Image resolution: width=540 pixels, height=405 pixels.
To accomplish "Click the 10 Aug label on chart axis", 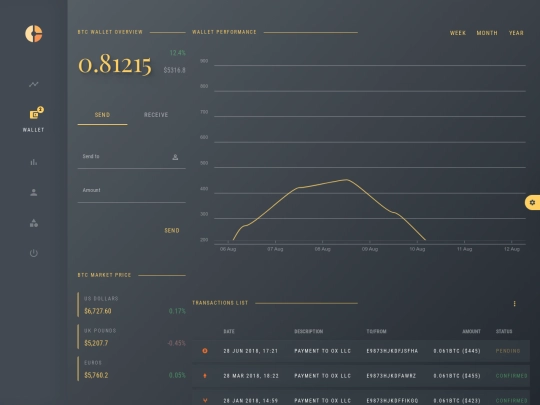I will [417, 249].
